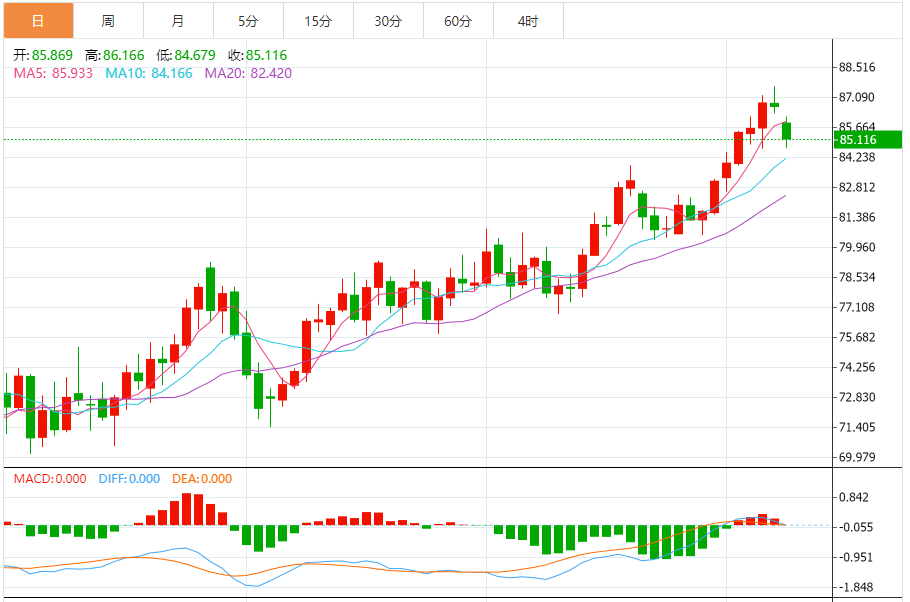Click the 84.238 price axis label
The width and height of the screenshot is (910, 602).
(857, 157)
